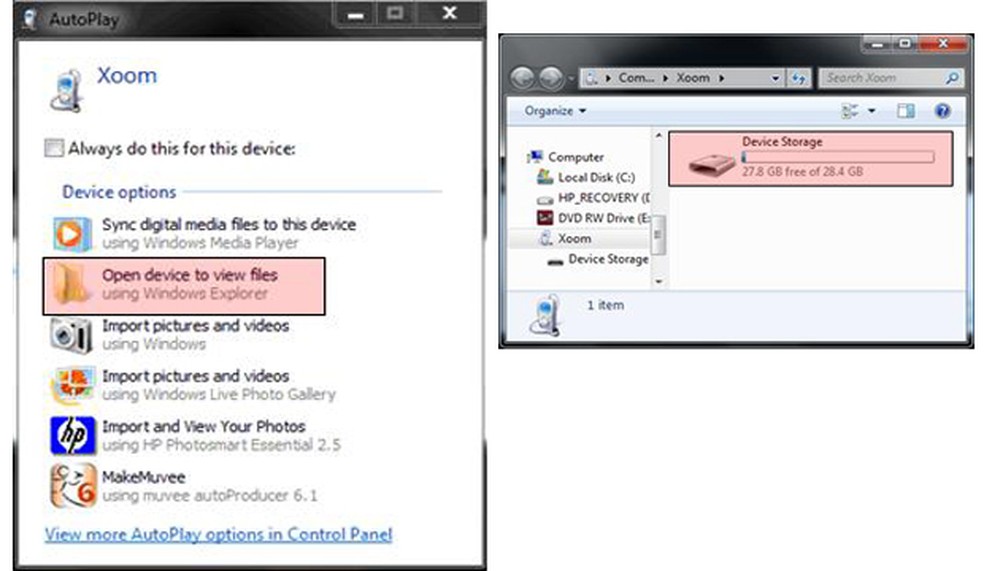Click the Xoom device icon in AutoPlay header

pos(67,91)
